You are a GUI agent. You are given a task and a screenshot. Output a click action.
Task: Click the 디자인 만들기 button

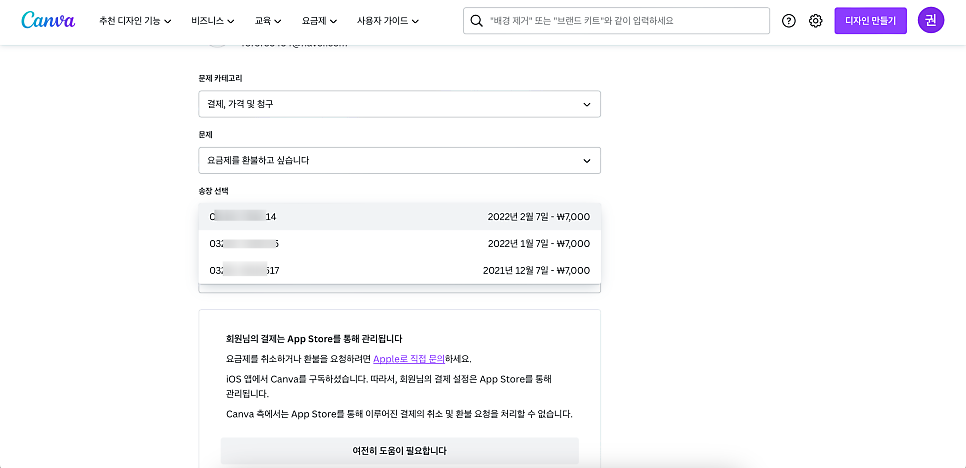pyautogui.click(x=871, y=21)
